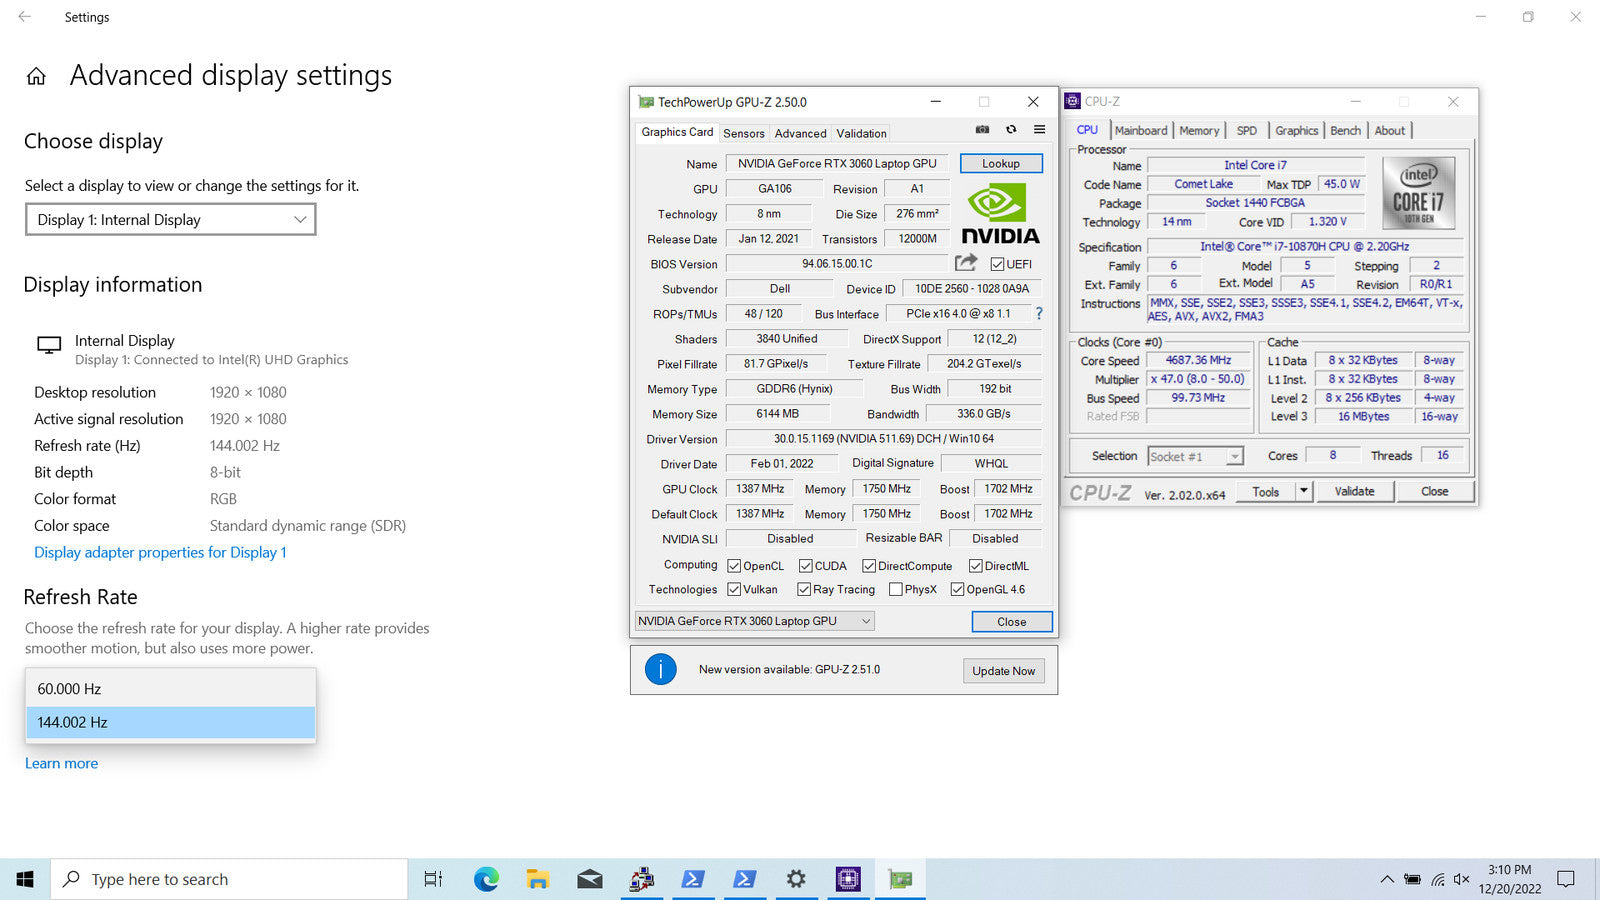This screenshot has width=1600, height=900.
Task: Toggle the UEFI checkbox
Action: point(997,264)
